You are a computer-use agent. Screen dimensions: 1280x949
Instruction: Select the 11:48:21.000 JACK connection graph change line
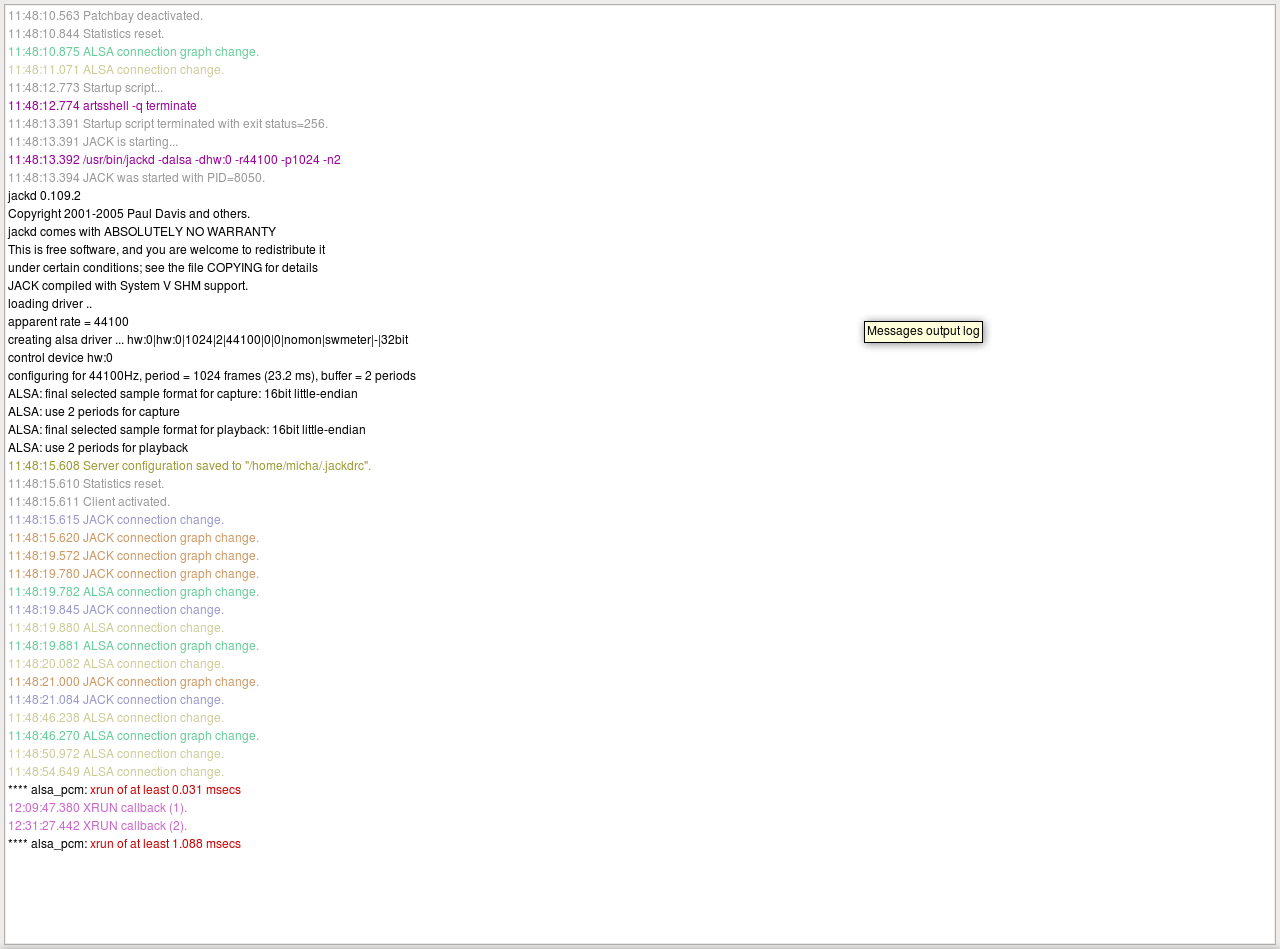(133, 682)
